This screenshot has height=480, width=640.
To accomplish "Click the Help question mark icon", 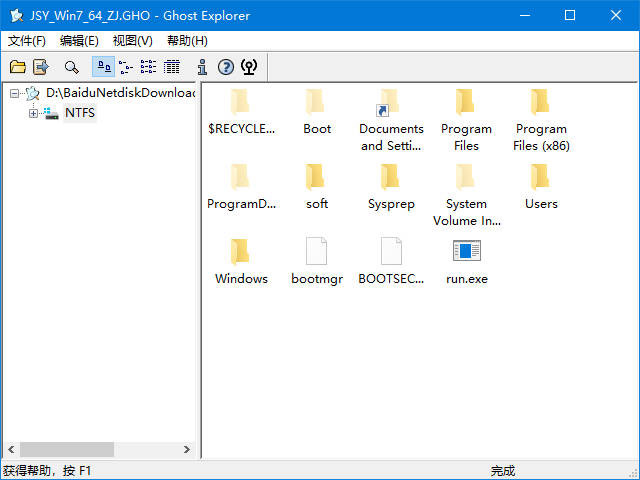I will click(x=226, y=67).
